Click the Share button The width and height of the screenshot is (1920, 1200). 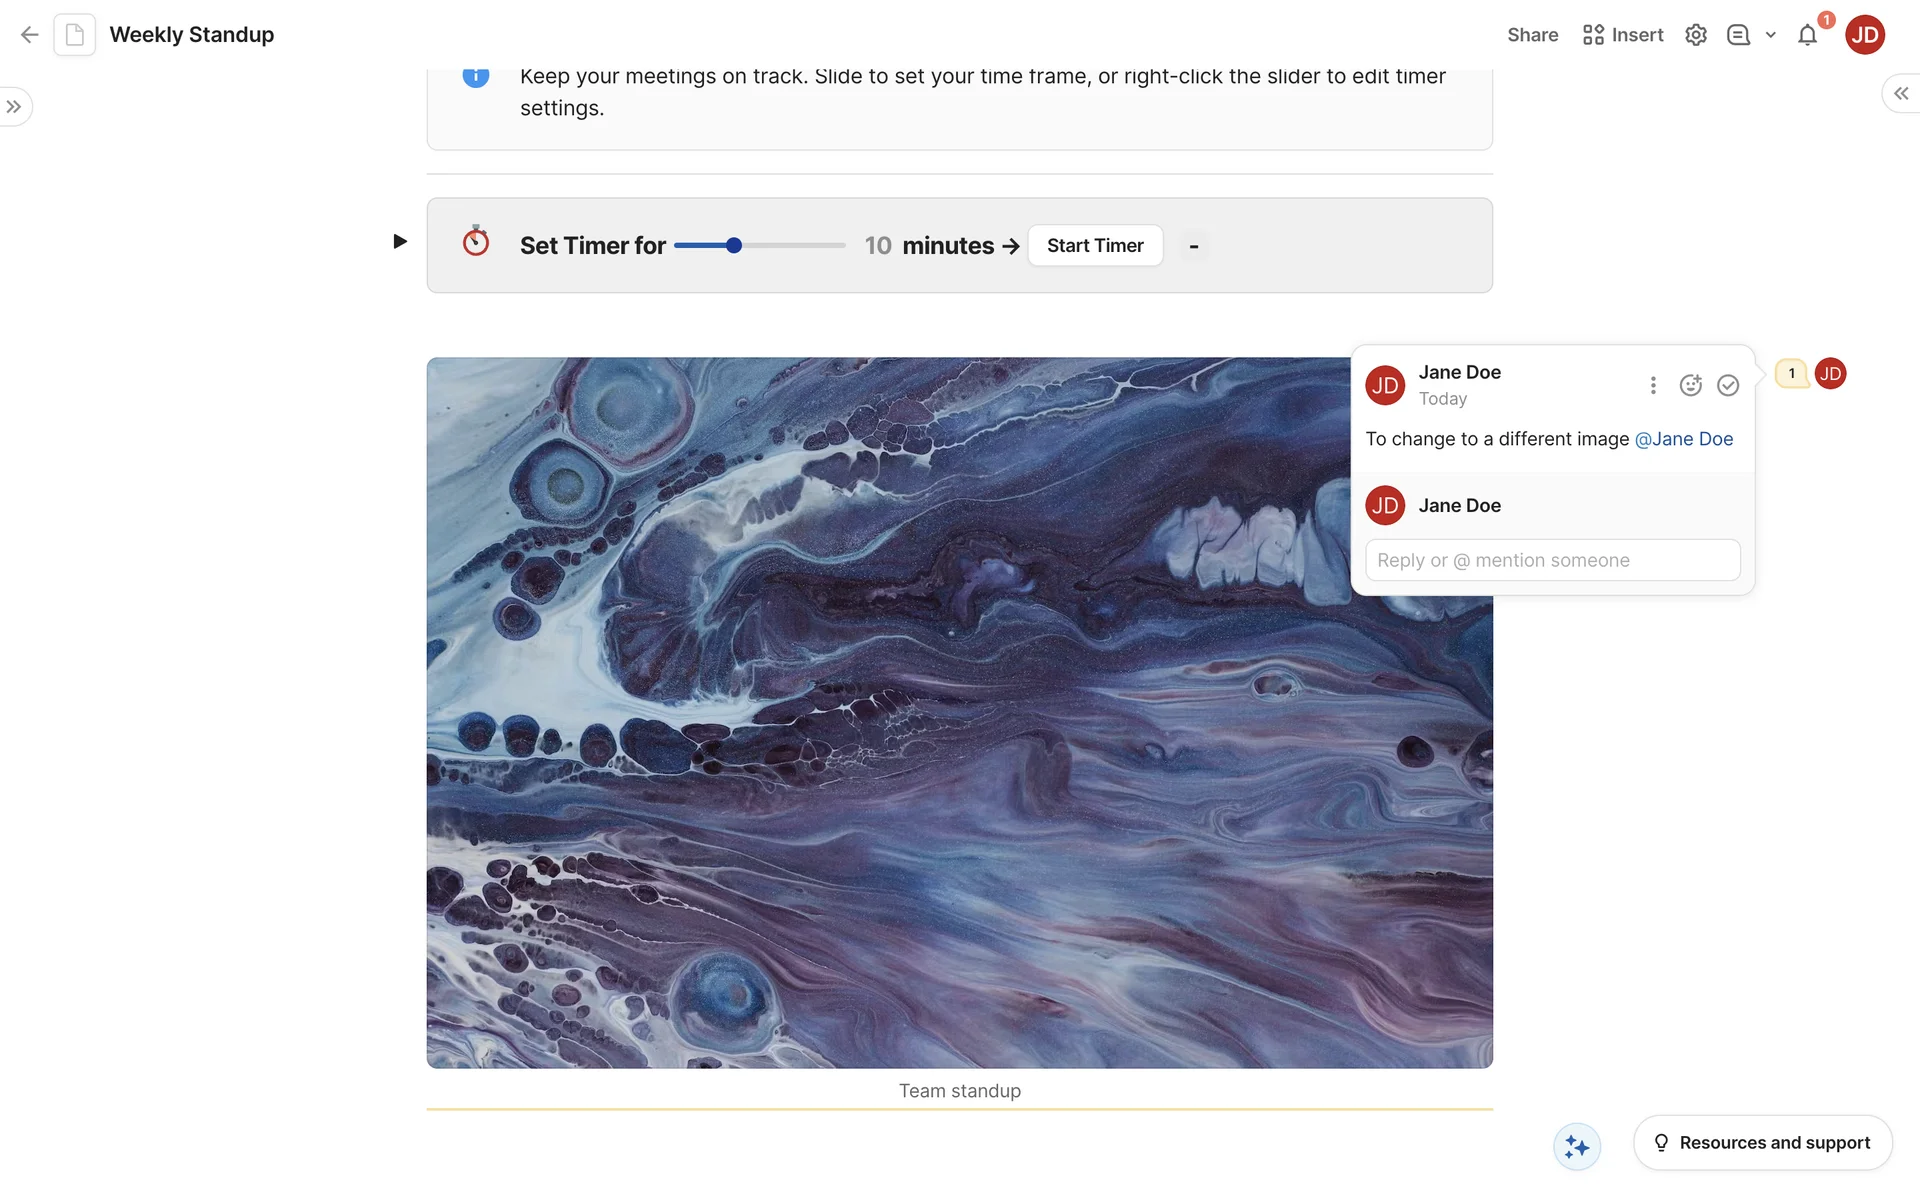pos(1532,35)
